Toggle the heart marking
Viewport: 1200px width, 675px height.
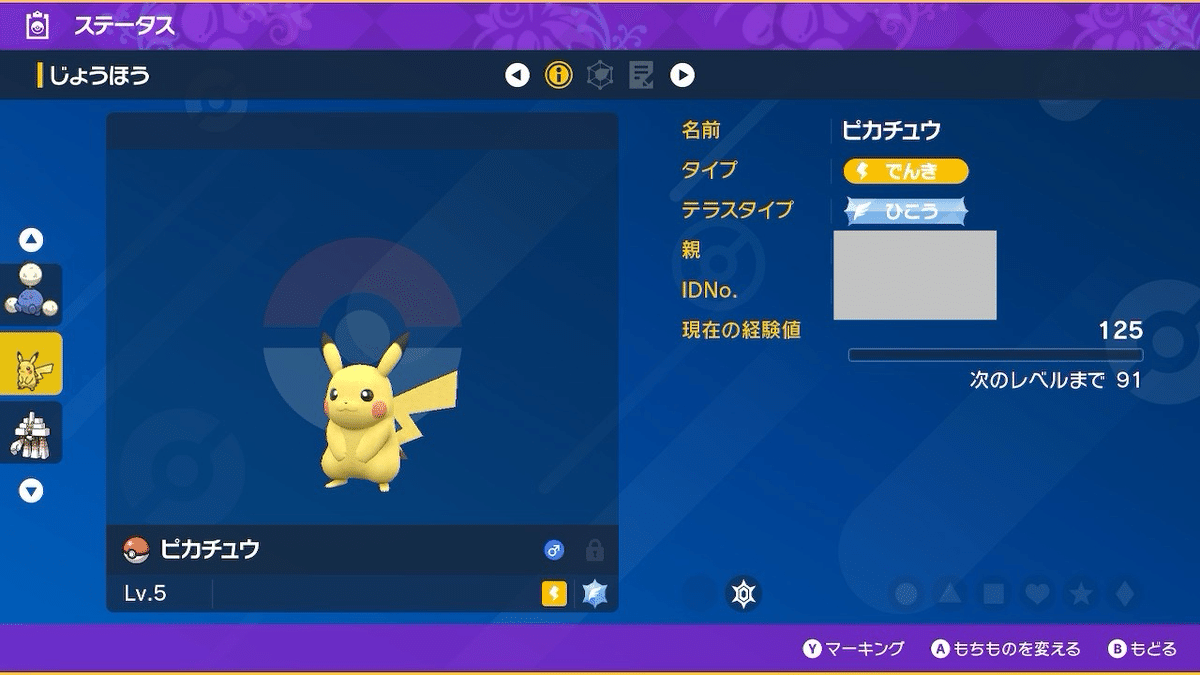[x=1038, y=594]
